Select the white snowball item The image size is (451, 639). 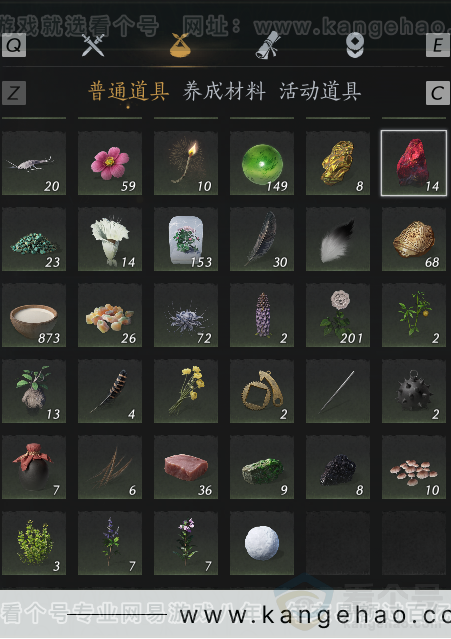pos(262,543)
